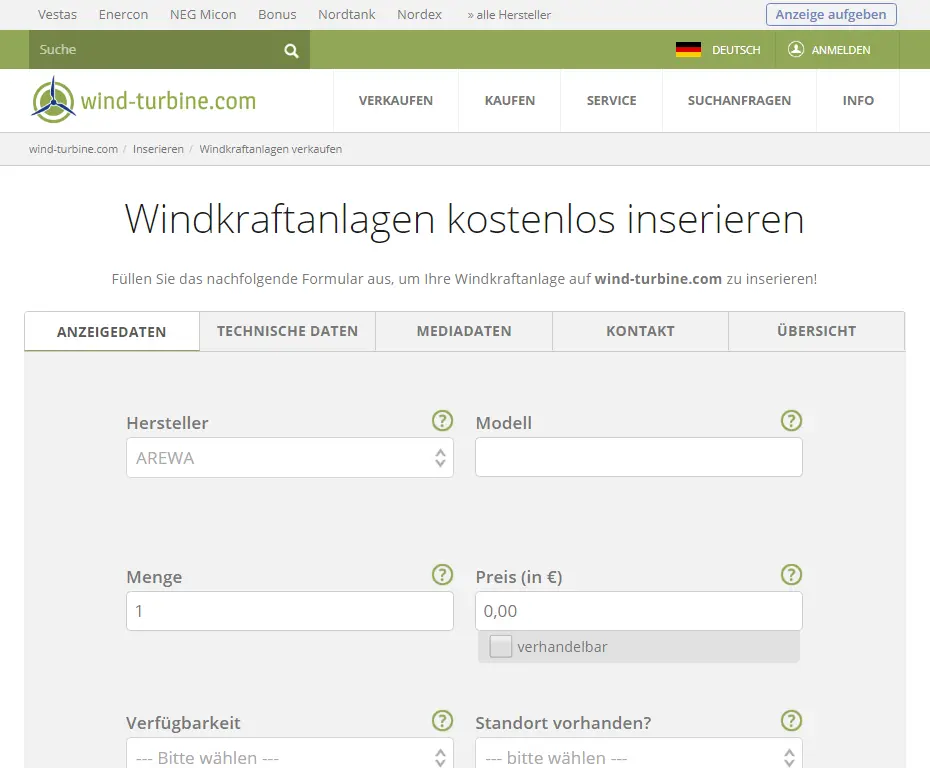The width and height of the screenshot is (930, 768).
Task: Click the Anzeige aufgeben button
Action: 831,14
